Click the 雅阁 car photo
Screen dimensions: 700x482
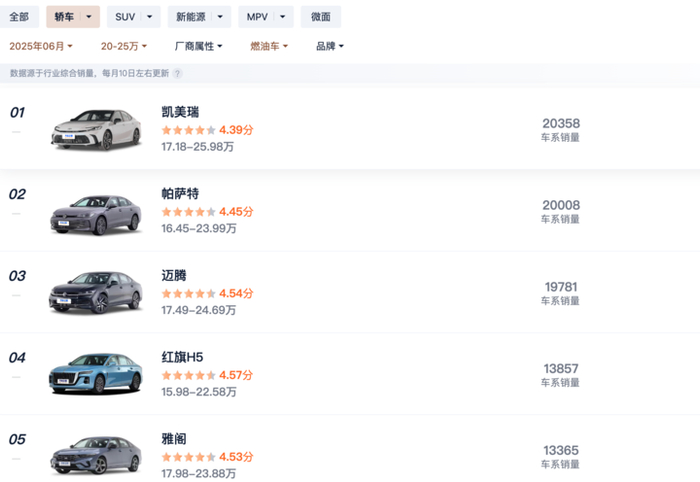[x=96, y=456]
